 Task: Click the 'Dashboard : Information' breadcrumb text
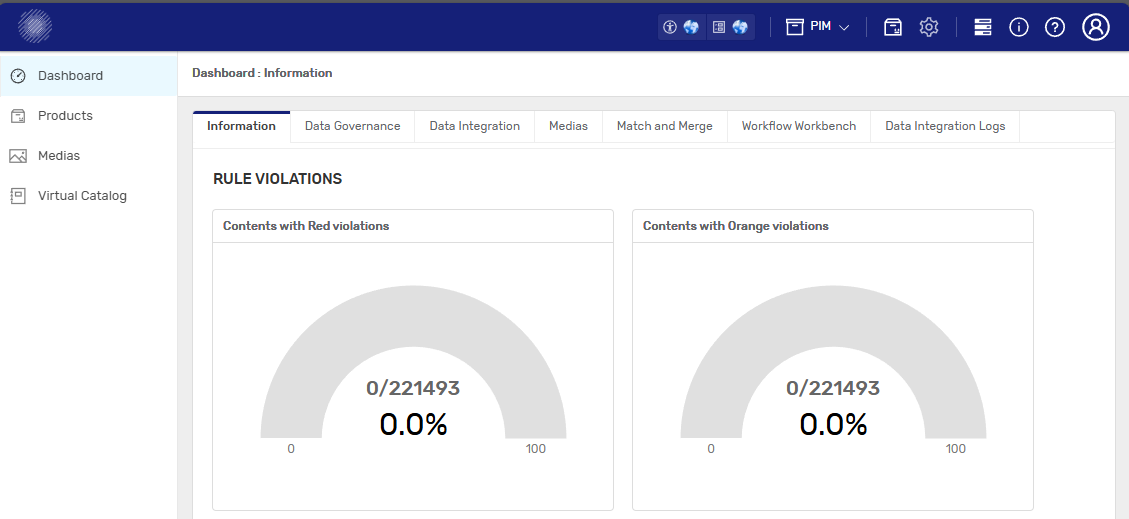point(262,73)
